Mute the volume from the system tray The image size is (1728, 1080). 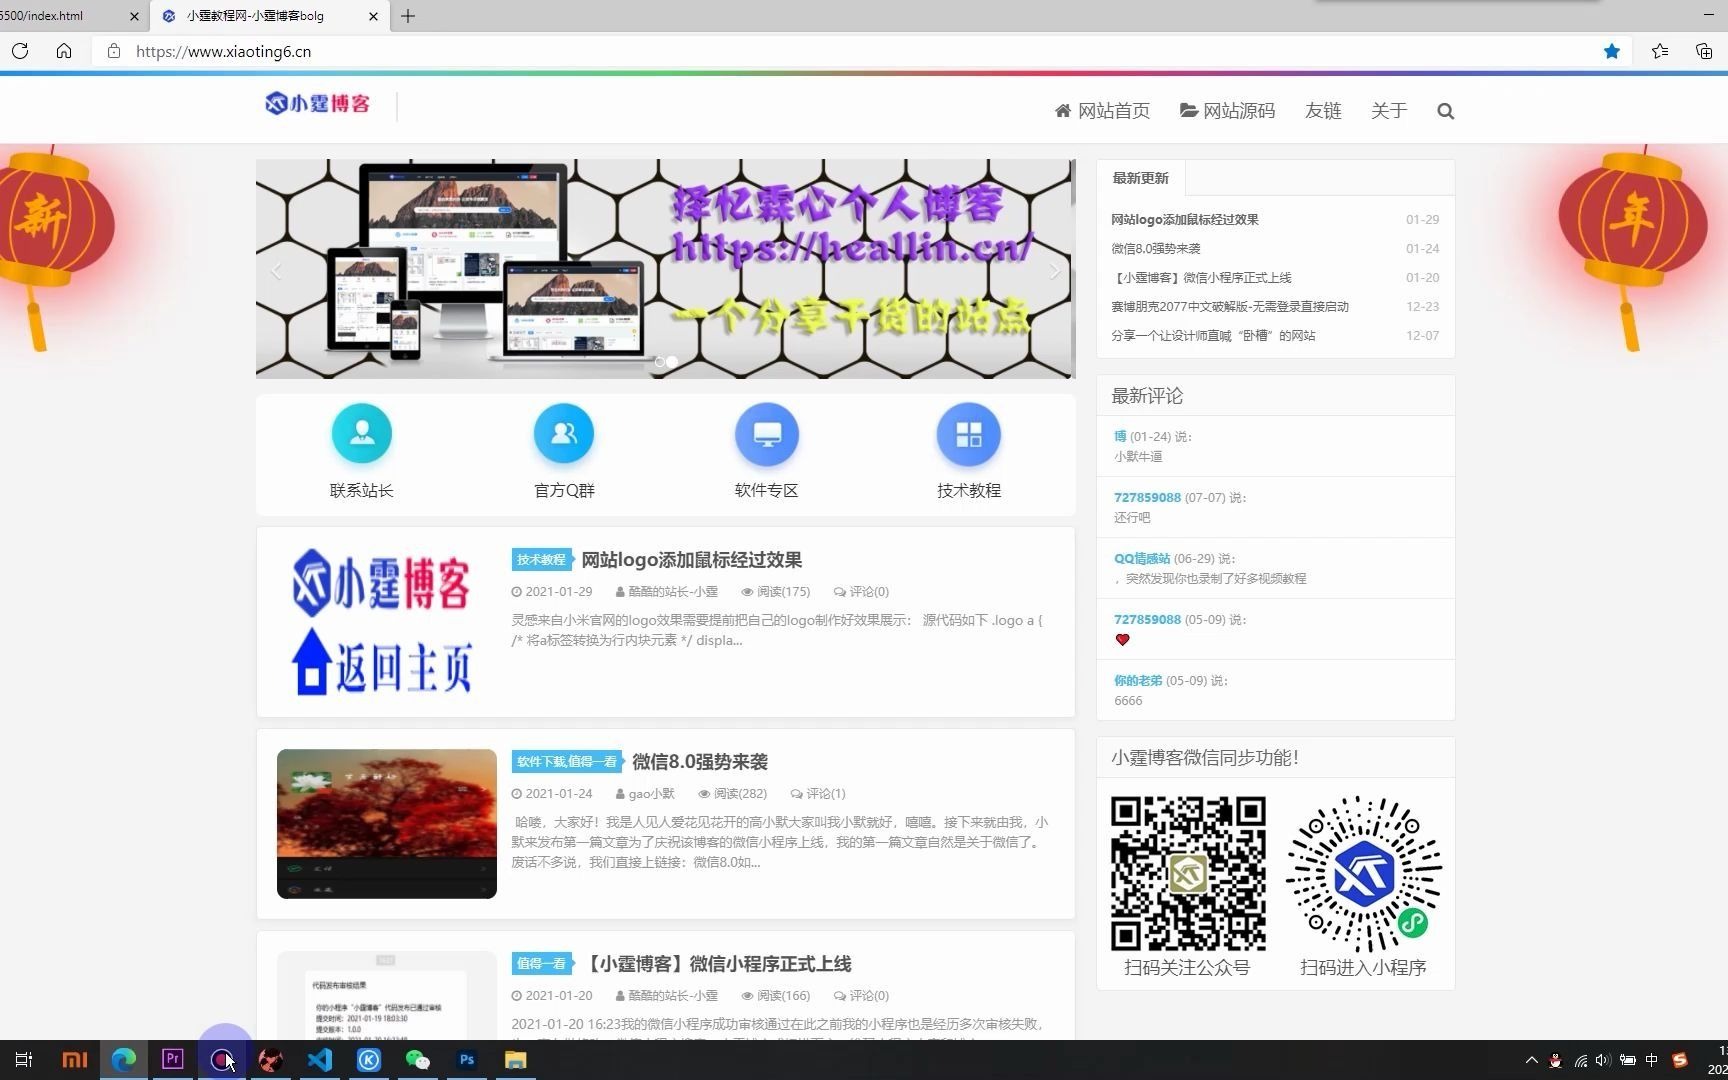coord(1602,1061)
